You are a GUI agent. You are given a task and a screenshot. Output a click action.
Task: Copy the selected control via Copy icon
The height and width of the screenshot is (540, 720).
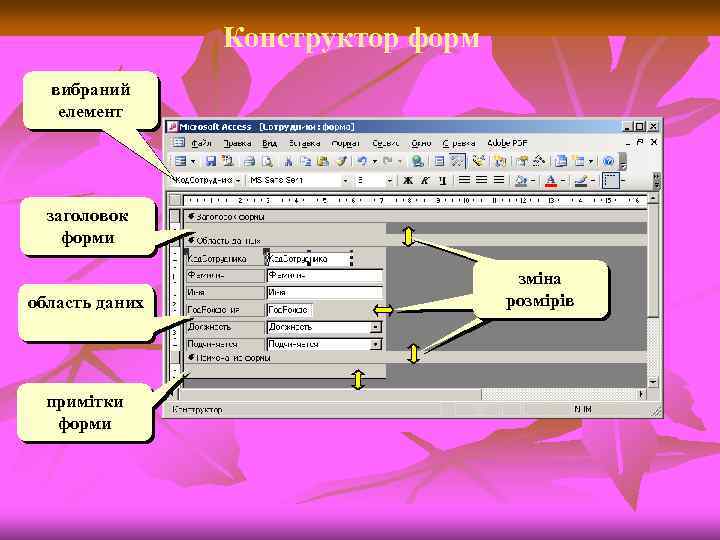tap(305, 161)
